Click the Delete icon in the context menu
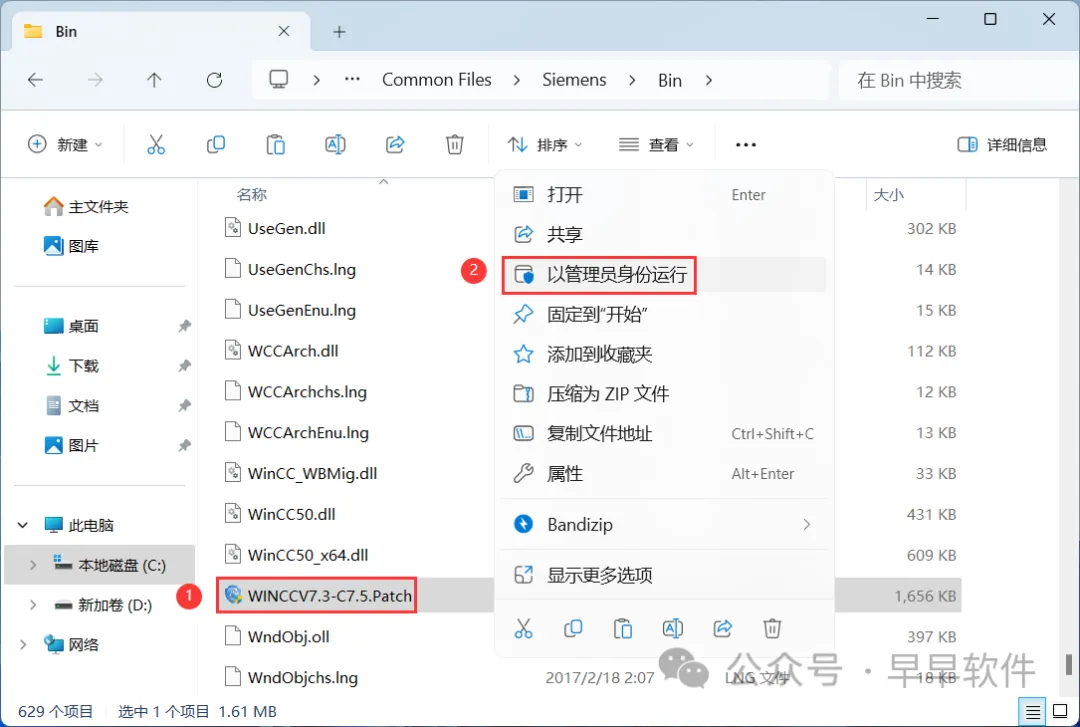The image size is (1080, 727). coord(772,628)
